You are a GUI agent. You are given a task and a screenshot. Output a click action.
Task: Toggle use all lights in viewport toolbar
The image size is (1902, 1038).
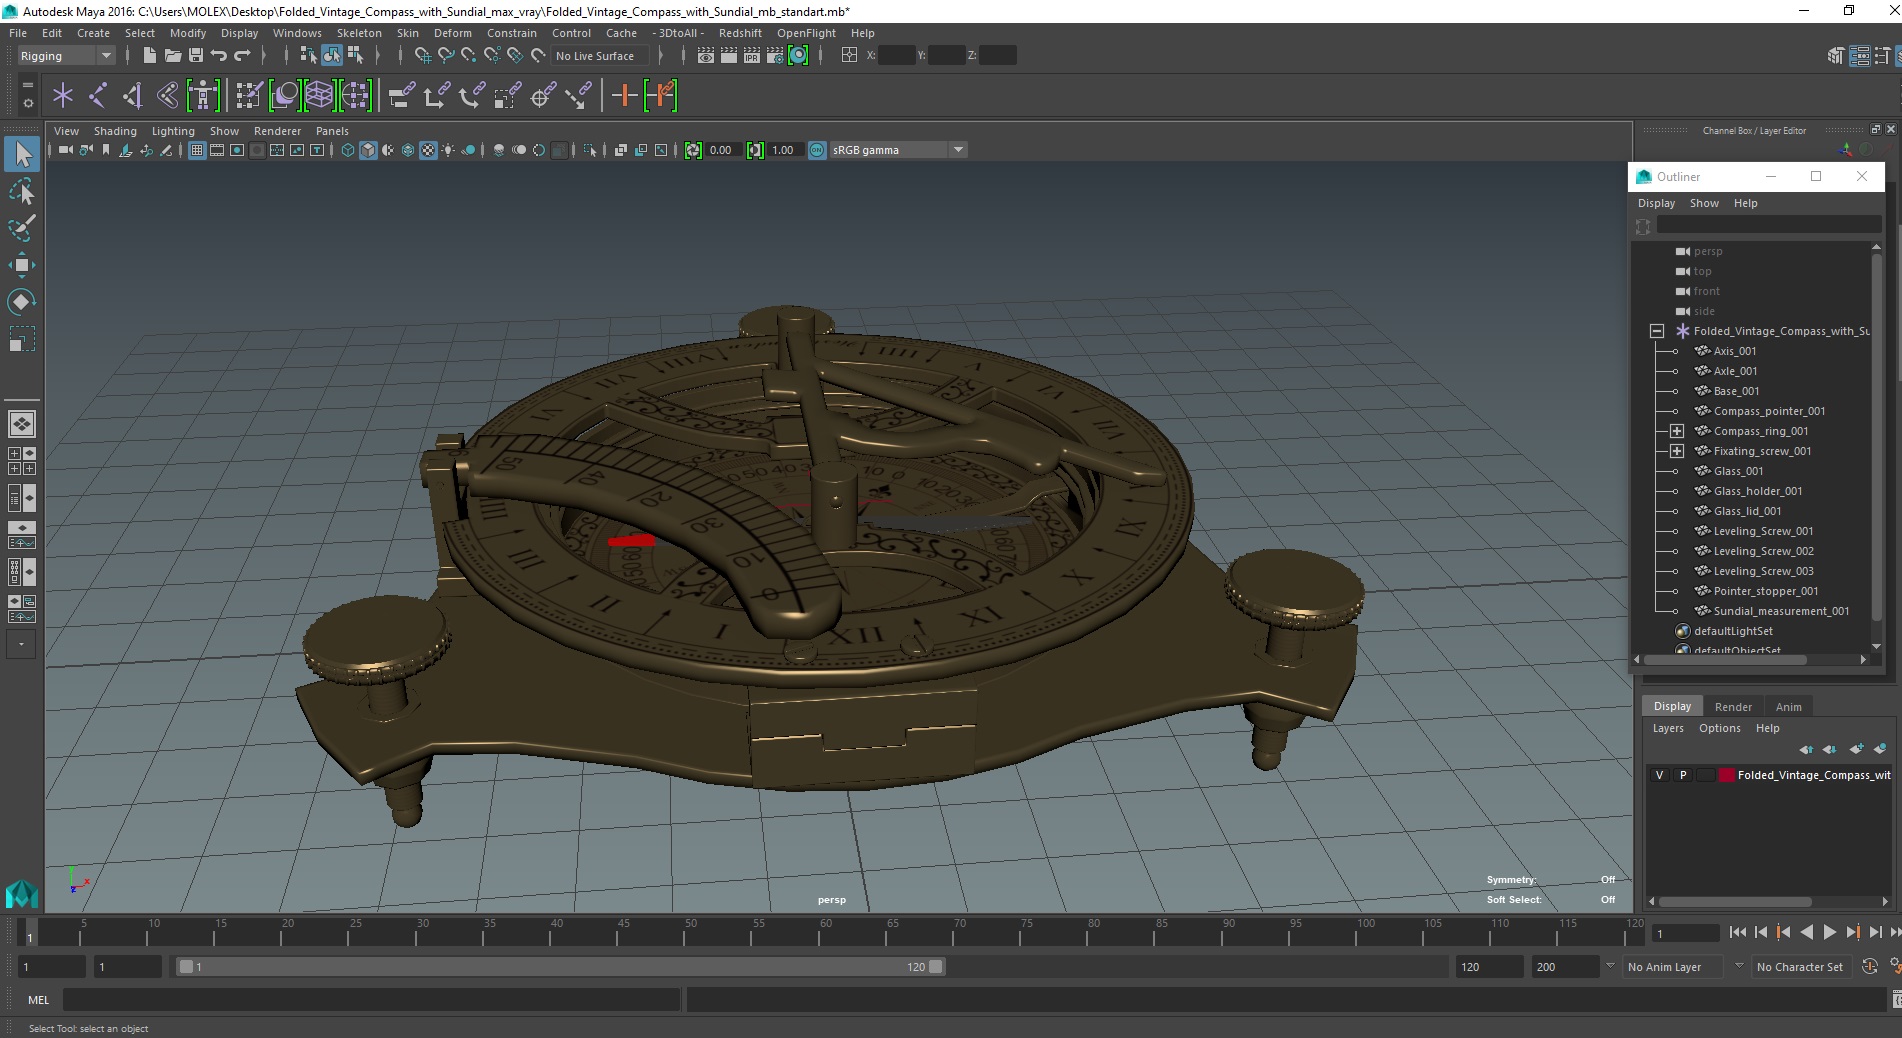448,150
